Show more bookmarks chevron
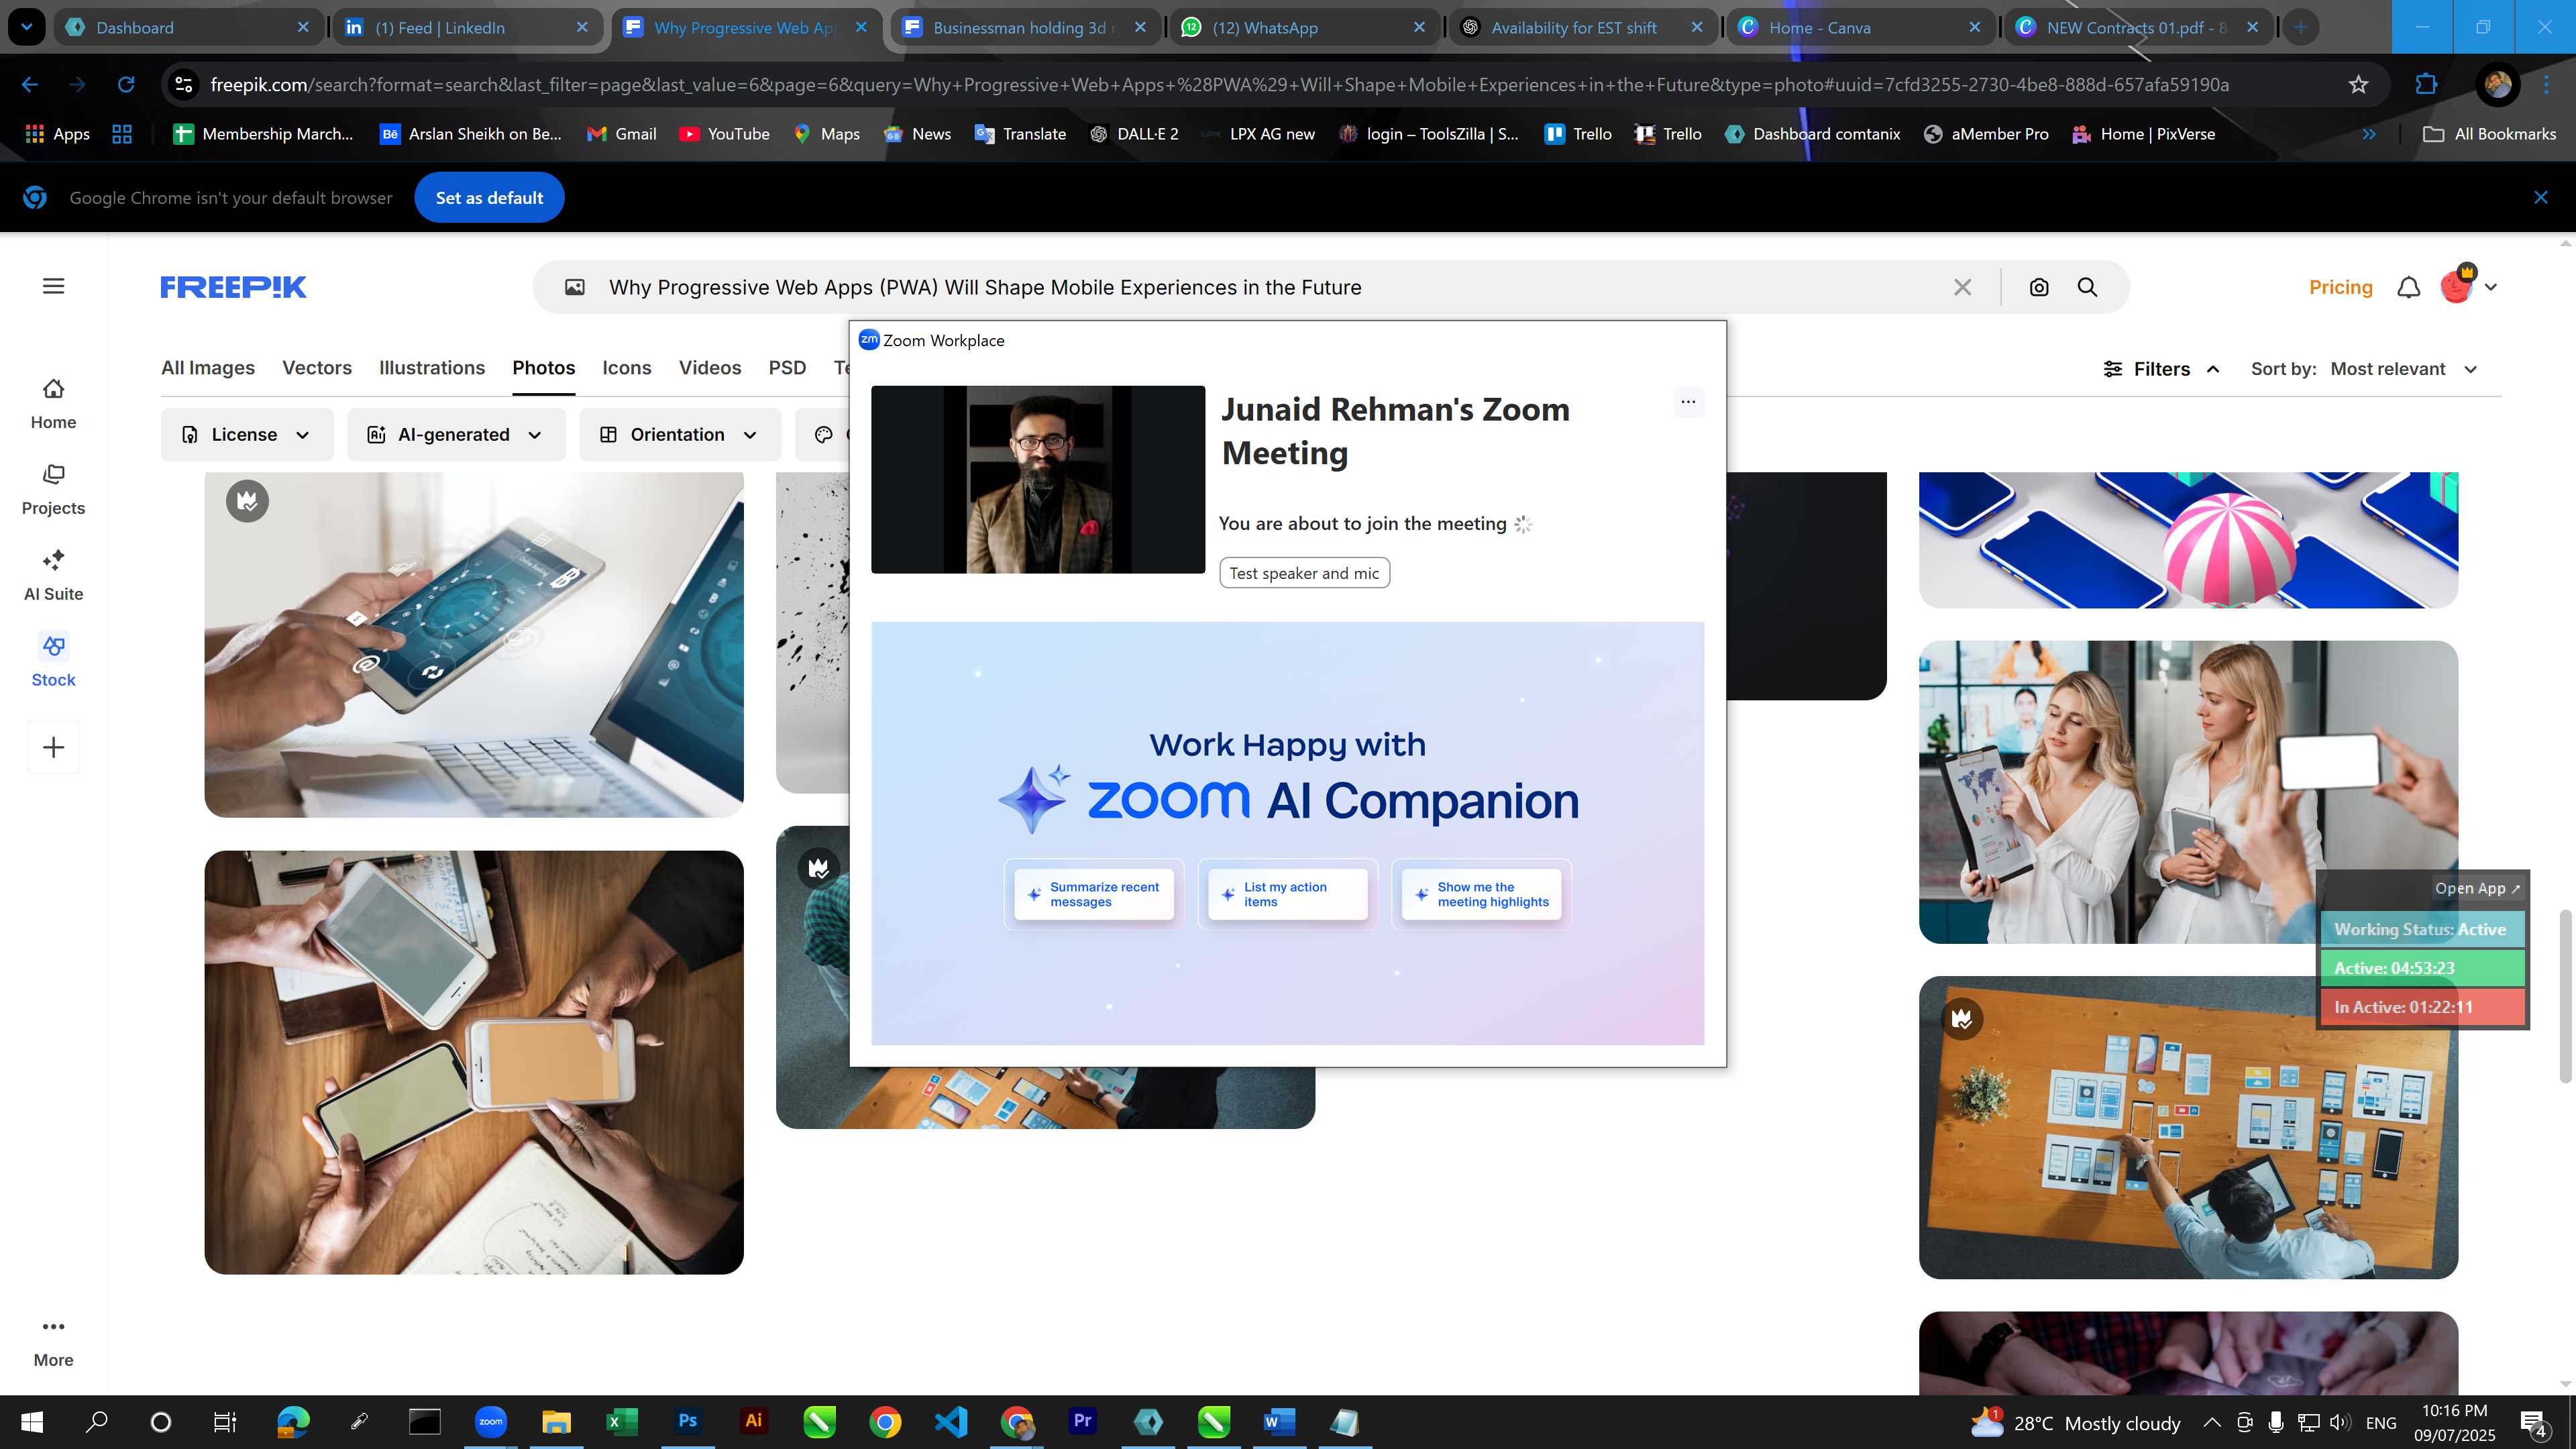The image size is (2576, 1449). click(2368, 134)
